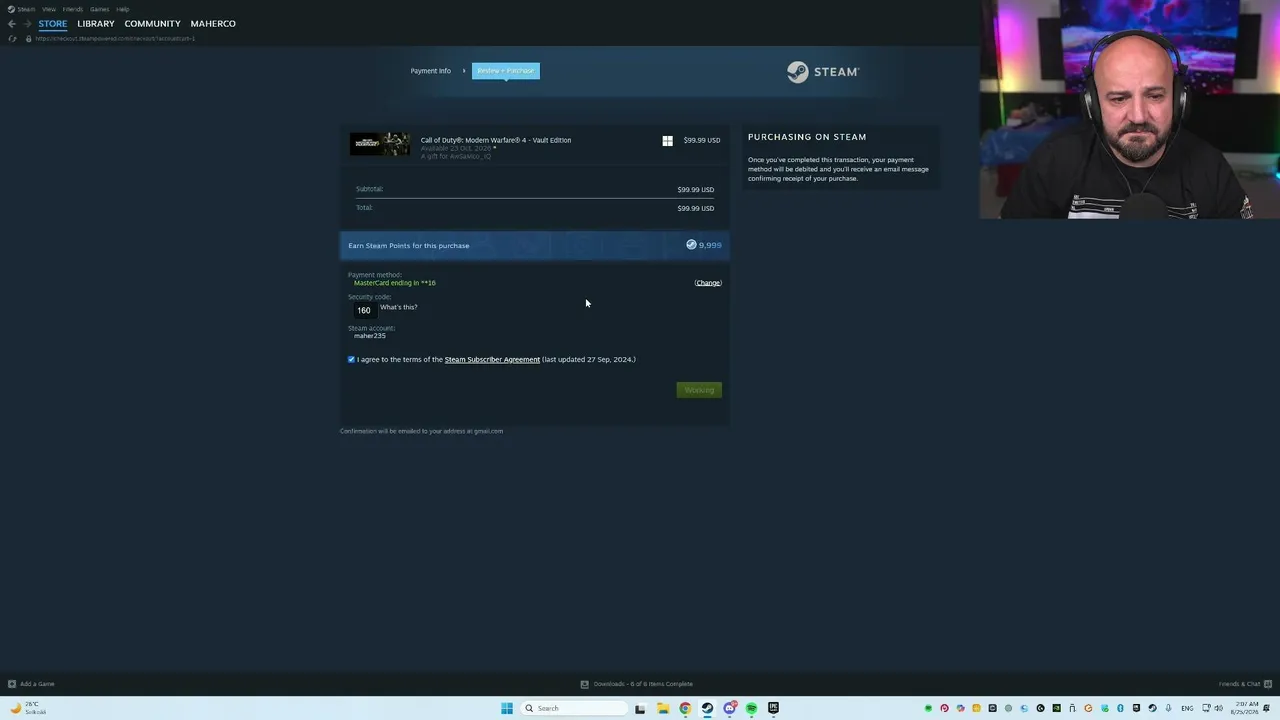The height and width of the screenshot is (720, 1280).
Task: Click the Bluetooth icon in the system tray
Action: point(1120,708)
